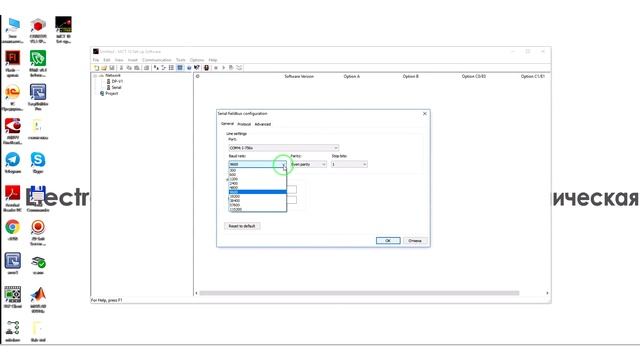Collapse the Network tree node expander
Viewport: 640px width, 360px height.
pos(95,76)
